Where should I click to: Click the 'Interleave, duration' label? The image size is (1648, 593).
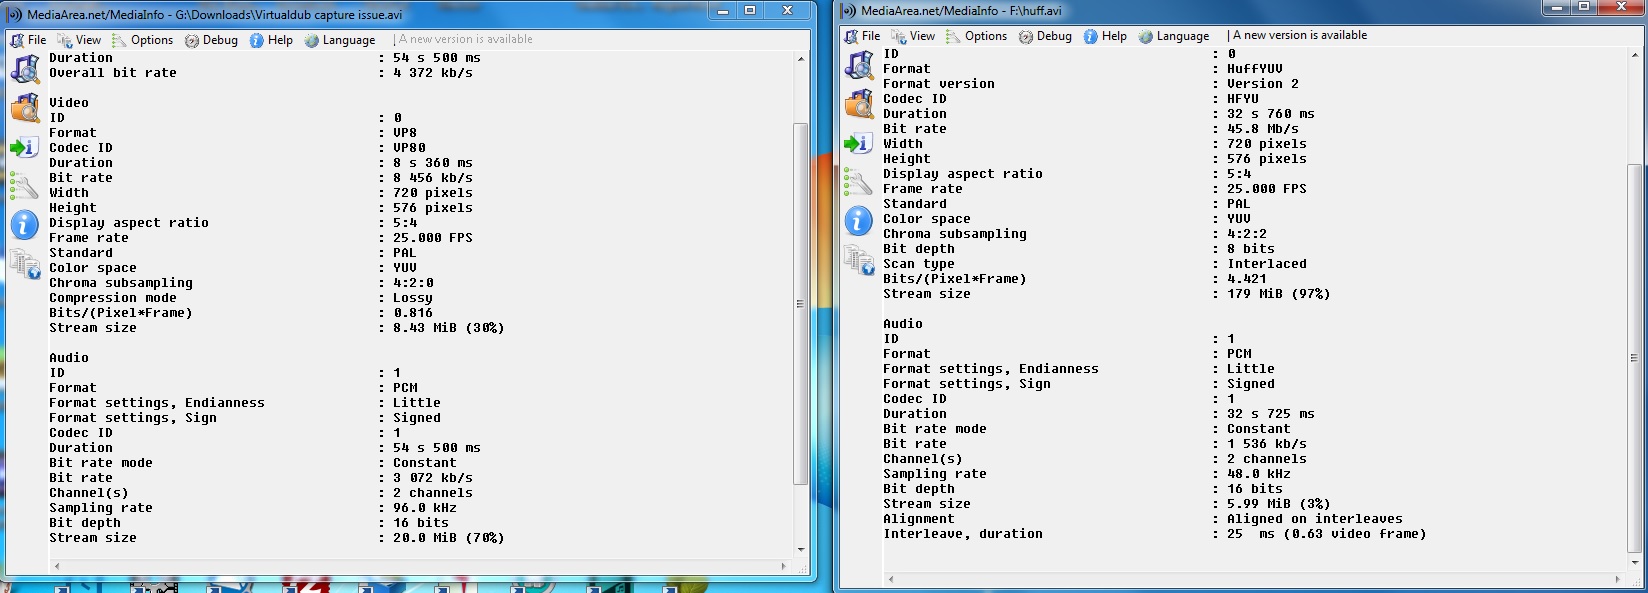click(x=963, y=534)
